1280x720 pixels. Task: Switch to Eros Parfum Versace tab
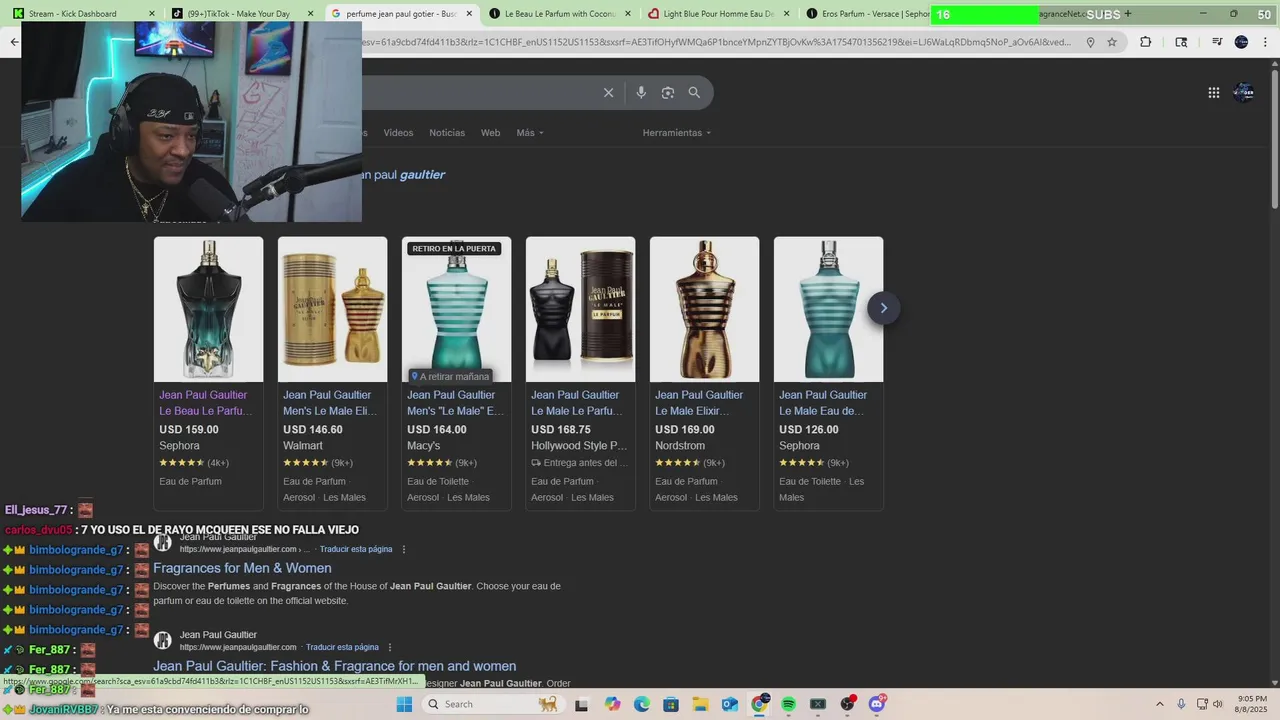click(x=868, y=14)
